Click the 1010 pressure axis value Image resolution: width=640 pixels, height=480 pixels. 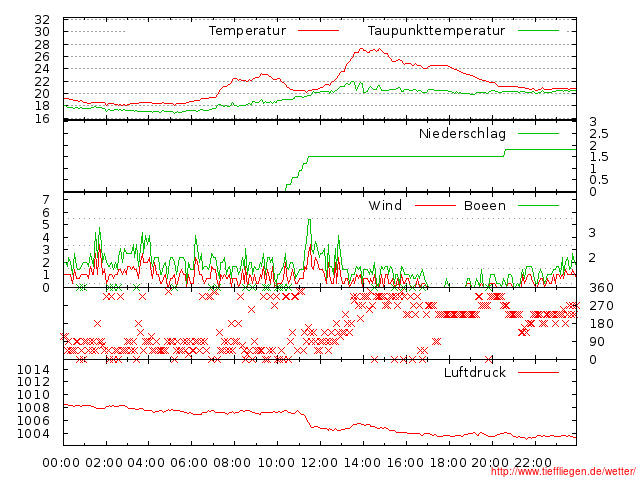[33, 395]
